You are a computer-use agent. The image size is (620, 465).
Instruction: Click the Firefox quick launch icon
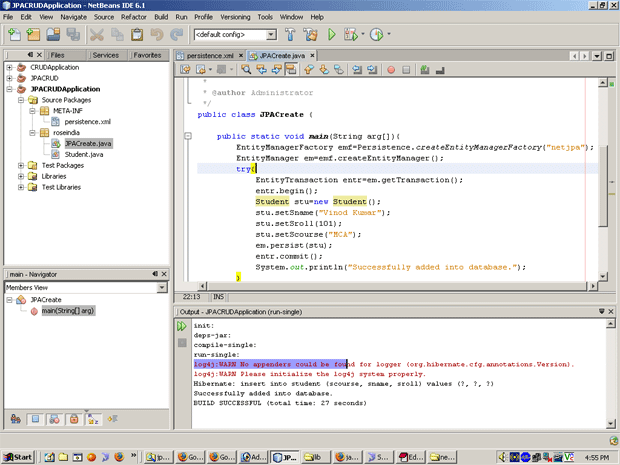(119, 457)
